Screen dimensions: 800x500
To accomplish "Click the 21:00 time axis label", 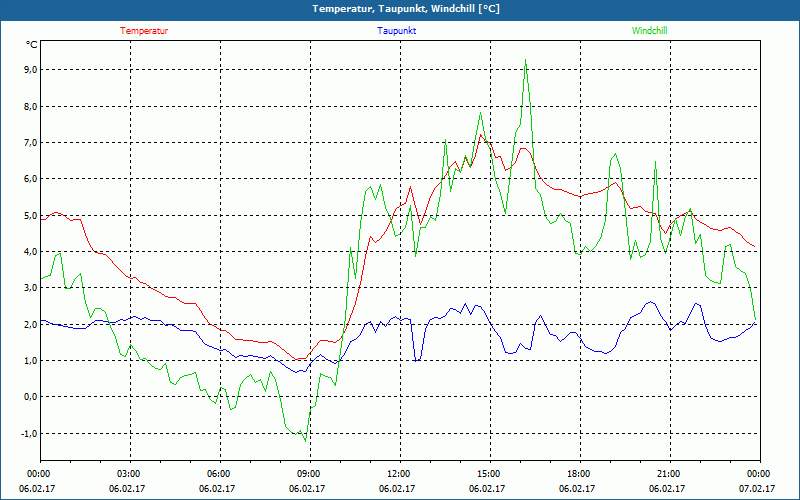I will (x=670, y=473).
